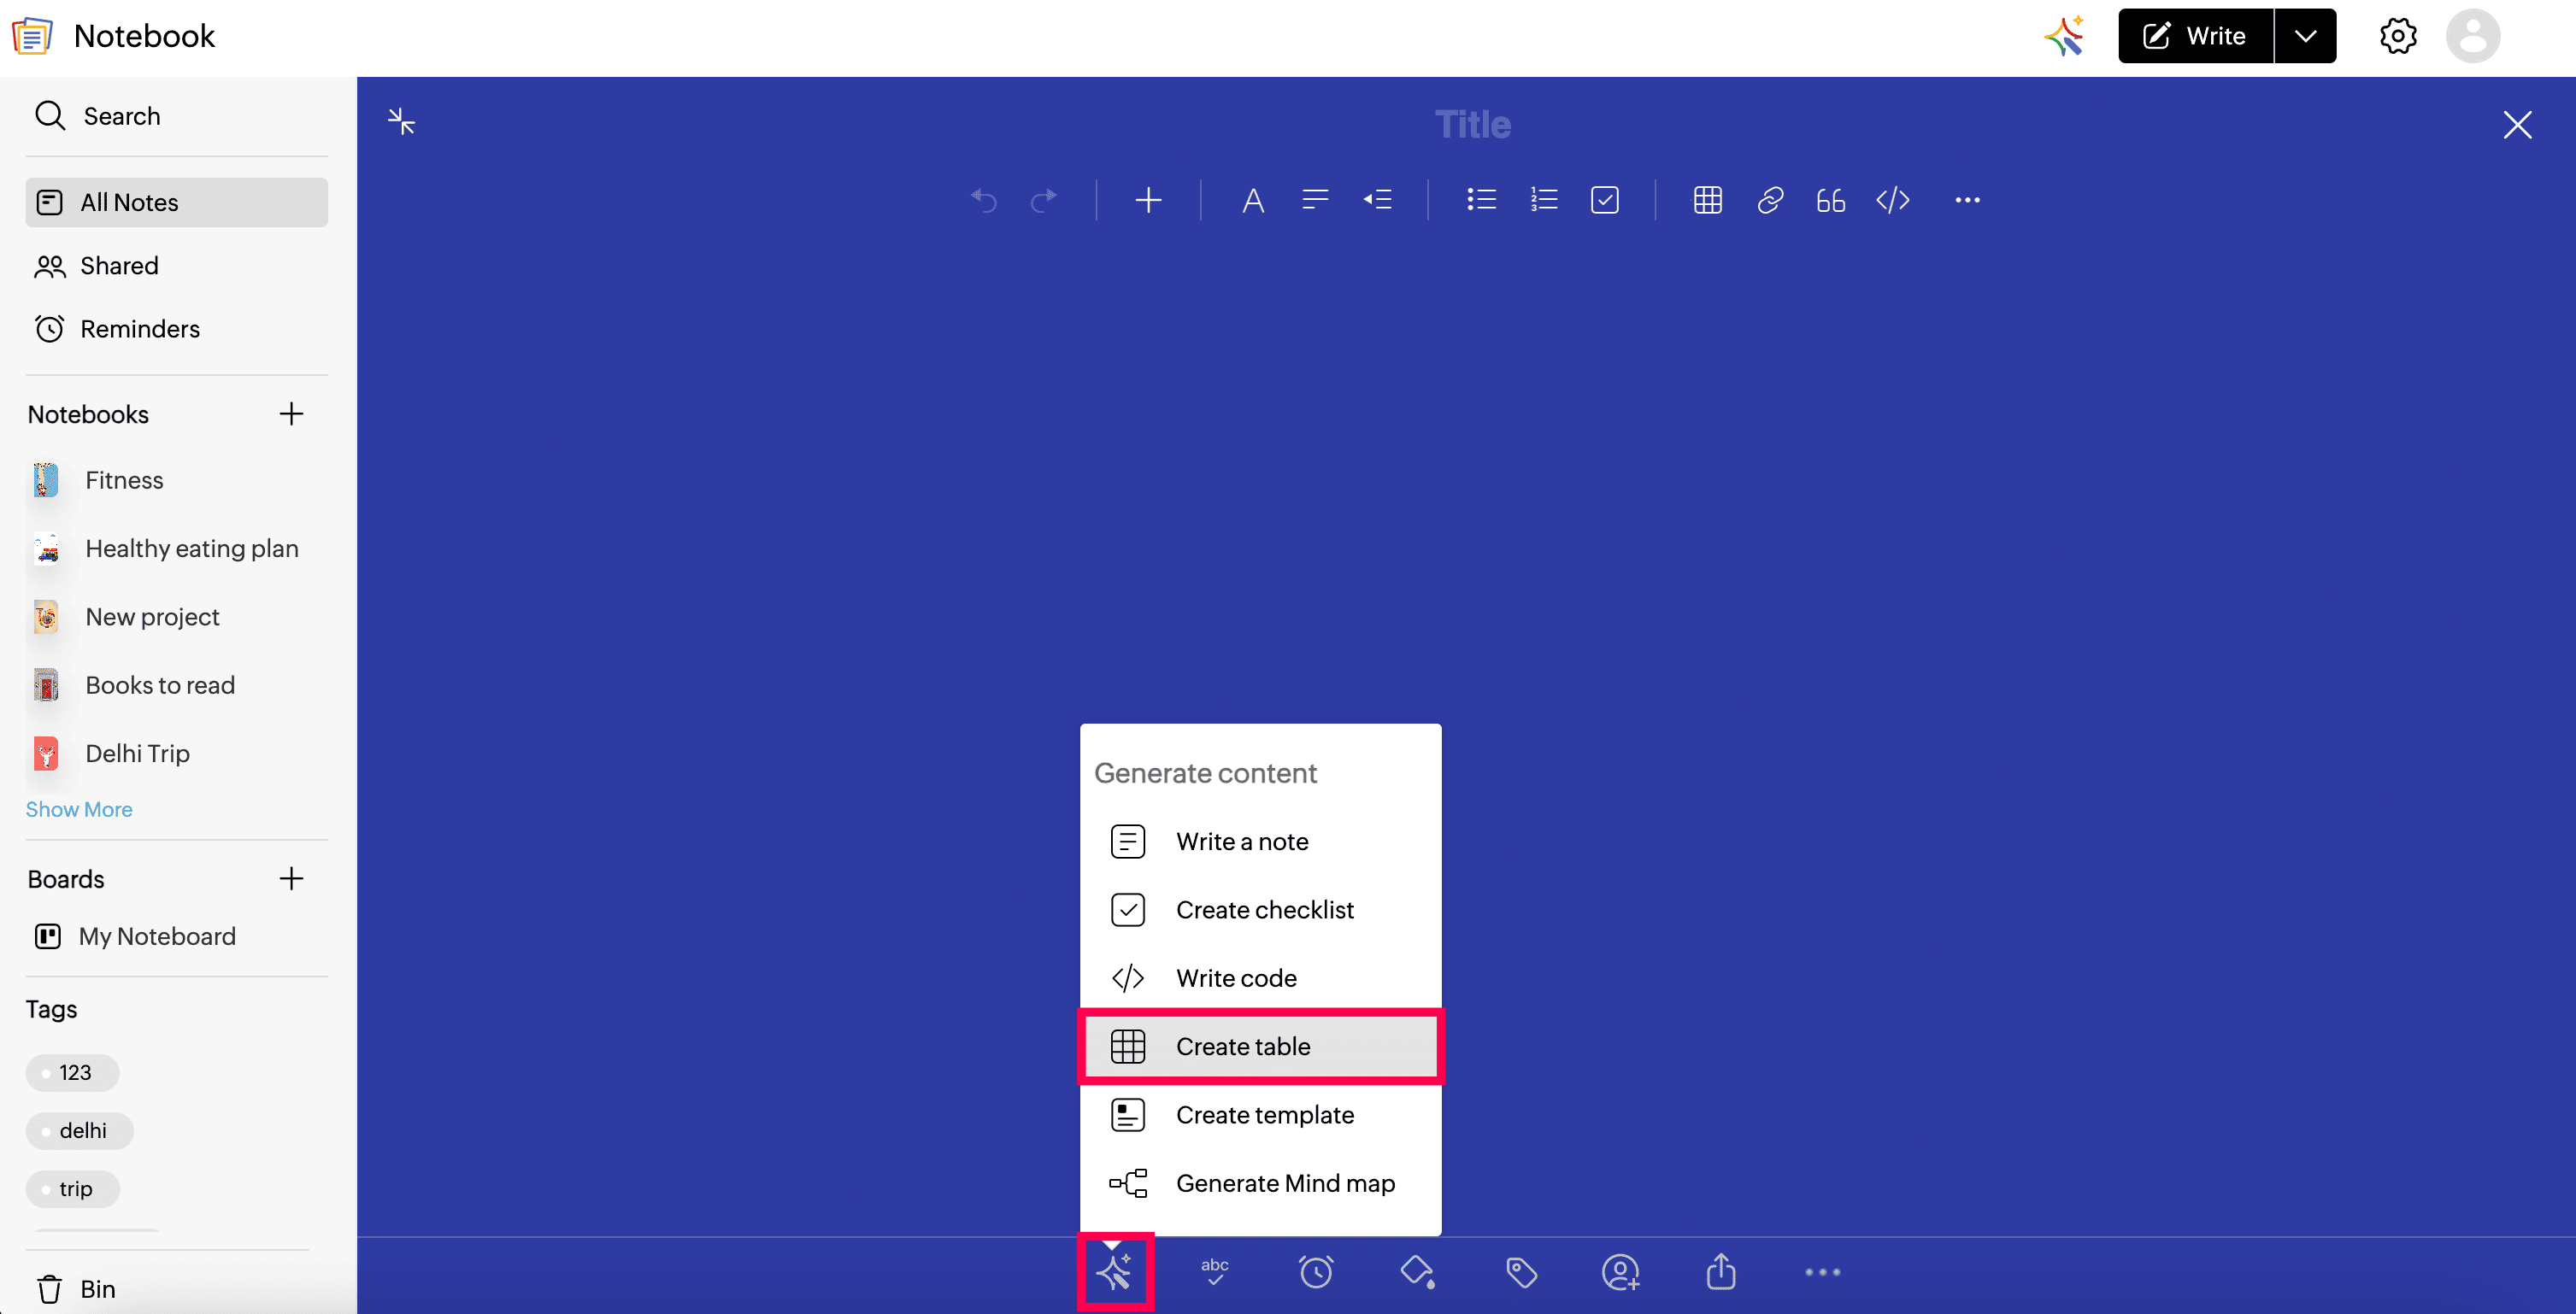Select Write a note option
Viewport: 2576px width, 1314px height.
[1260, 841]
